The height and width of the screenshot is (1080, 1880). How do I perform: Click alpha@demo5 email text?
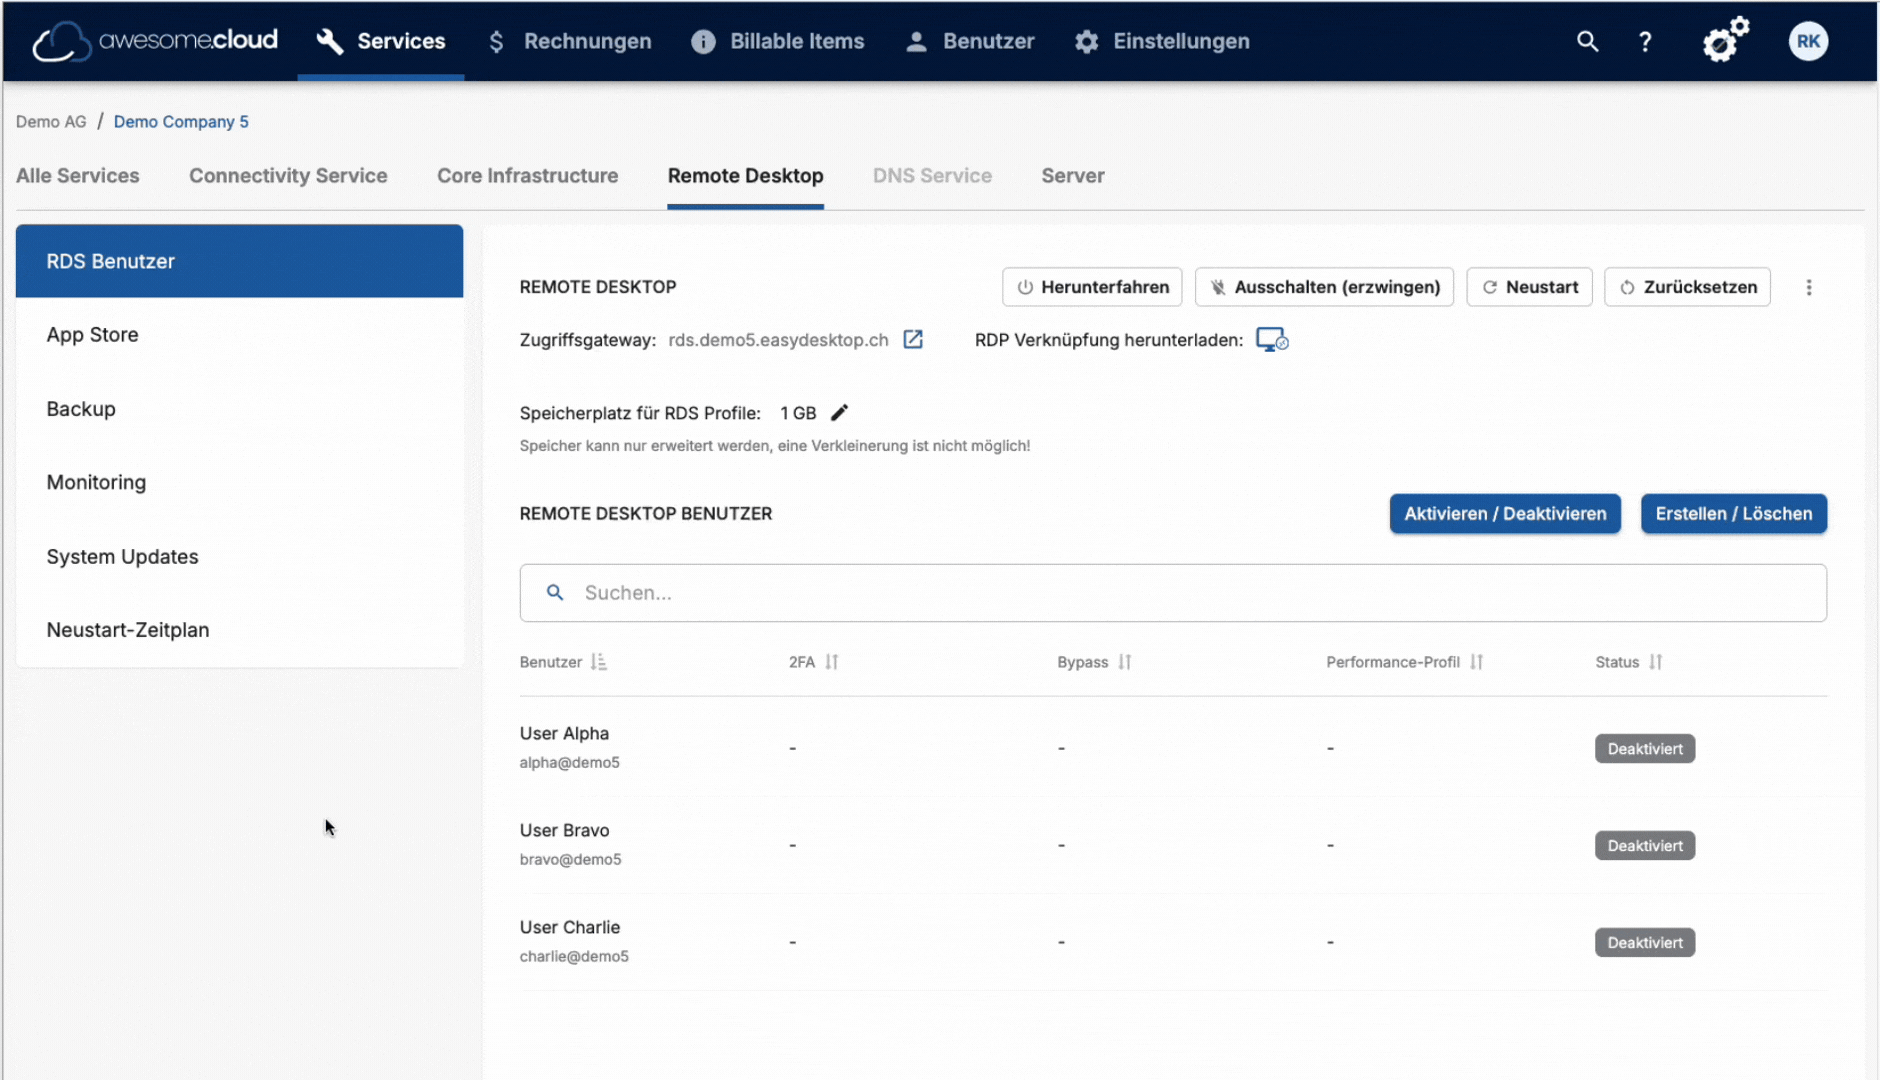tap(570, 762)
